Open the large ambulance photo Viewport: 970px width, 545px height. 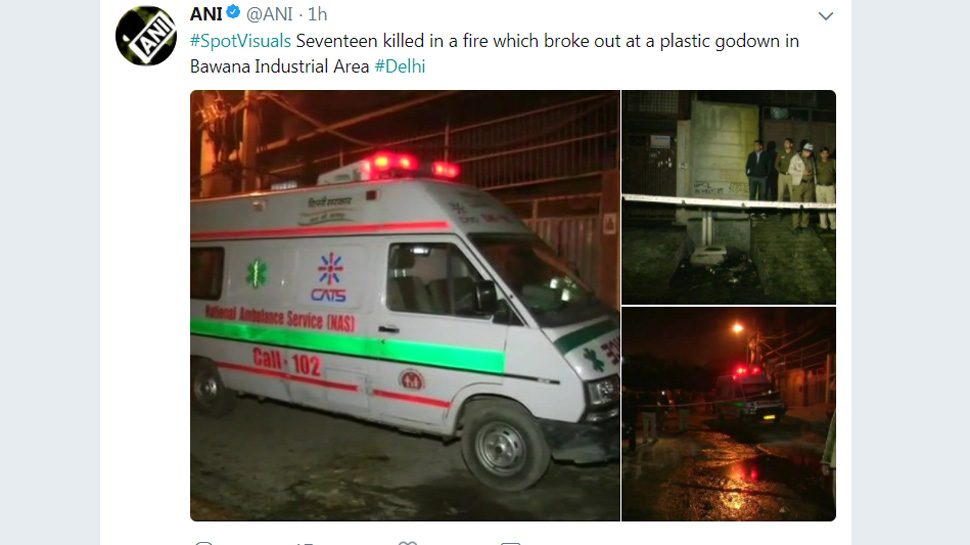pyautogui.click(x=405, y=306)
